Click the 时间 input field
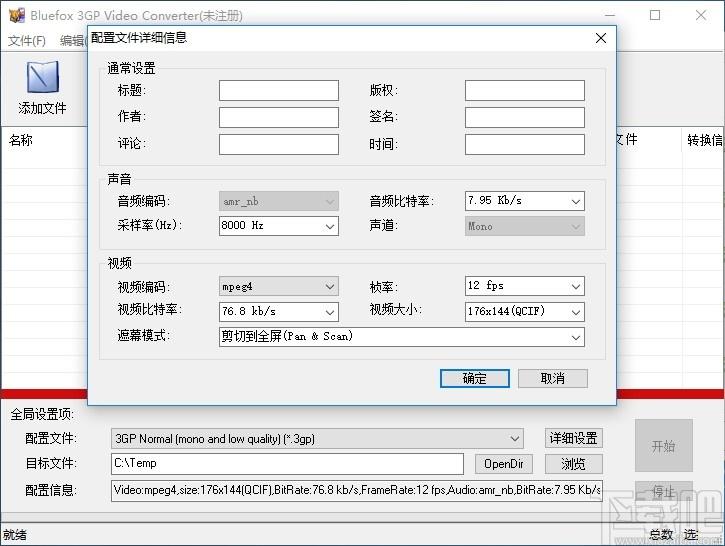 [x=525, y=144]
